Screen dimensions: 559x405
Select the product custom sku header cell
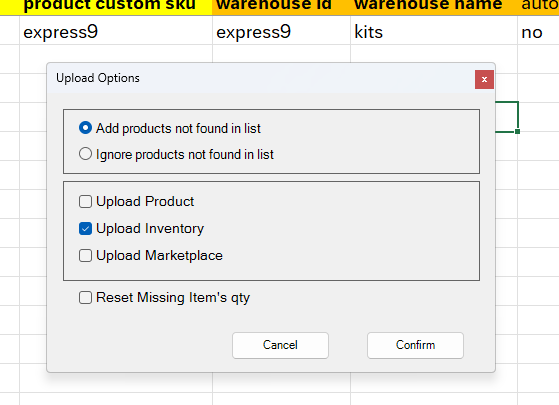(116, 7)
